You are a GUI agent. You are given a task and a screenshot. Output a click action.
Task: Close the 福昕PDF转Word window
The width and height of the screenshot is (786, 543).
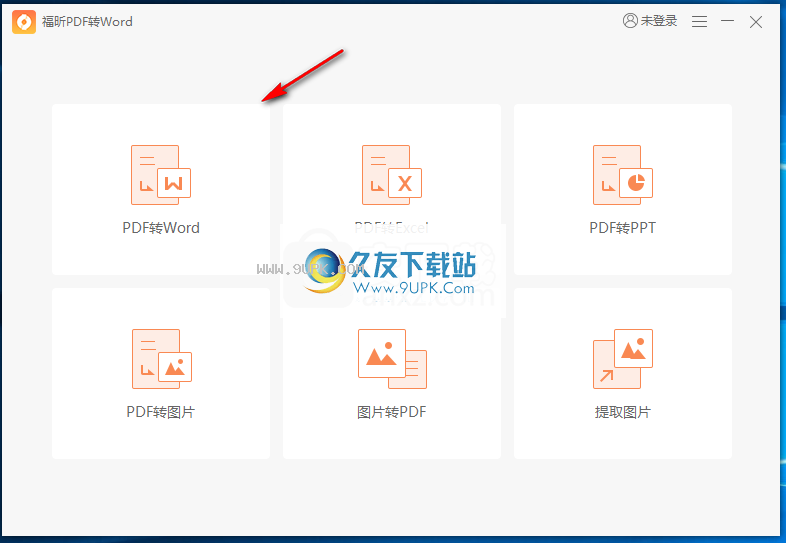pyautogui.click(x=756, y=22)
